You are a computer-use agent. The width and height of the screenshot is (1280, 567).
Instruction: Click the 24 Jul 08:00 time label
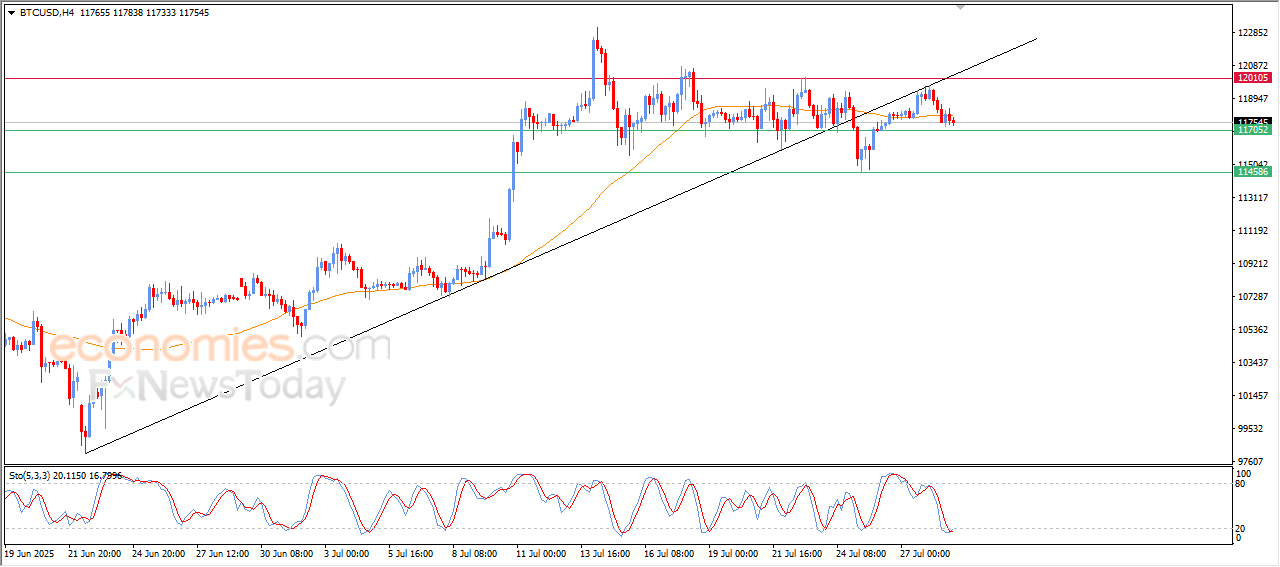863,553
